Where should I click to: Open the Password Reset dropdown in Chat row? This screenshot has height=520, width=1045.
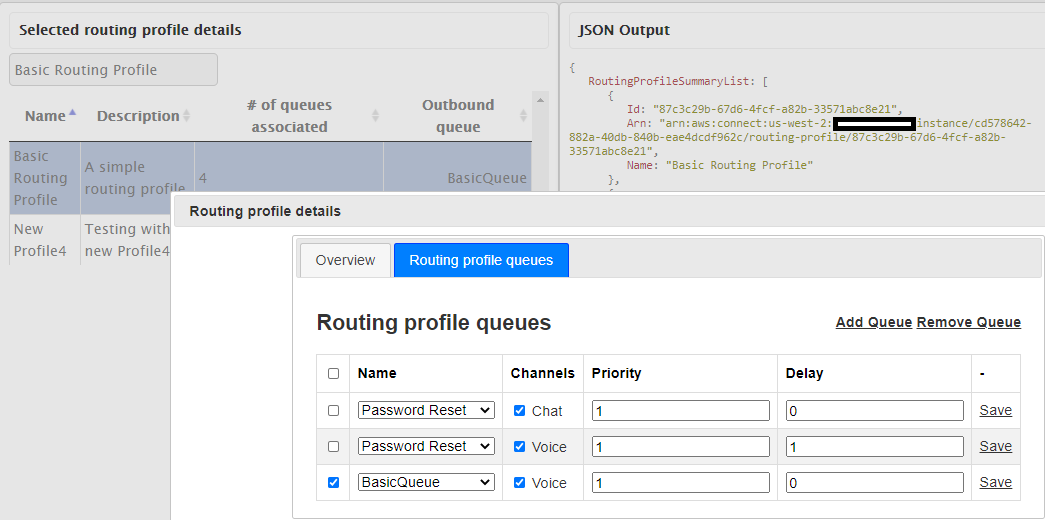click(427, 410)
